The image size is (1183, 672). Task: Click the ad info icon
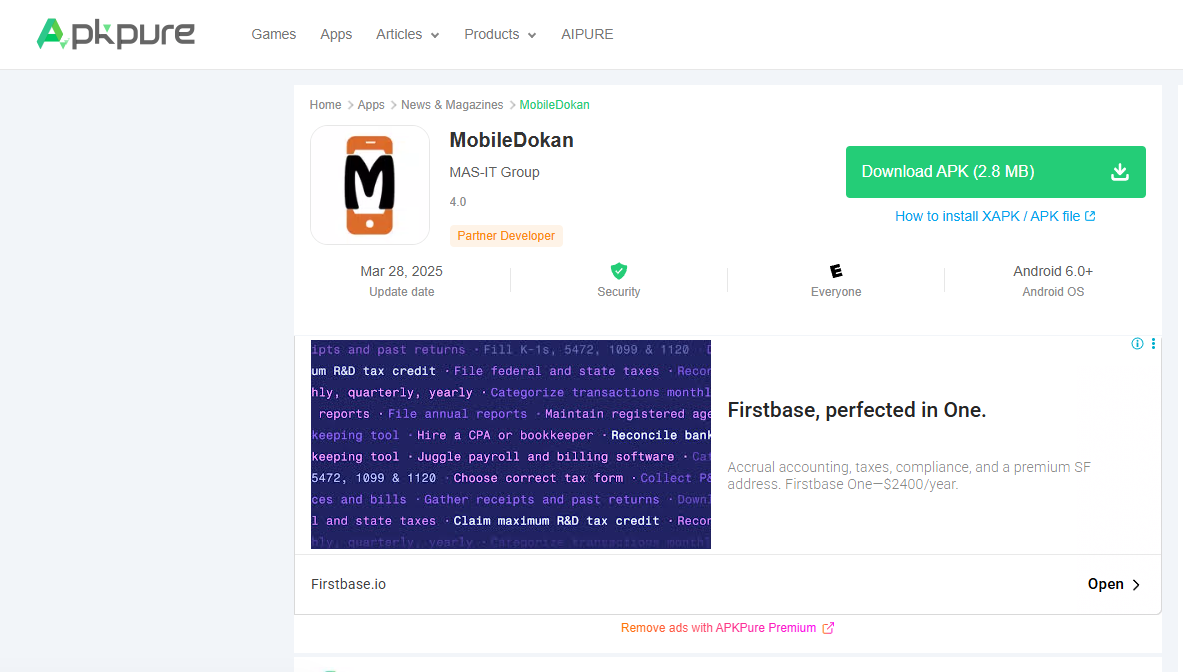pyautogui.click(x=1137, y=344)
